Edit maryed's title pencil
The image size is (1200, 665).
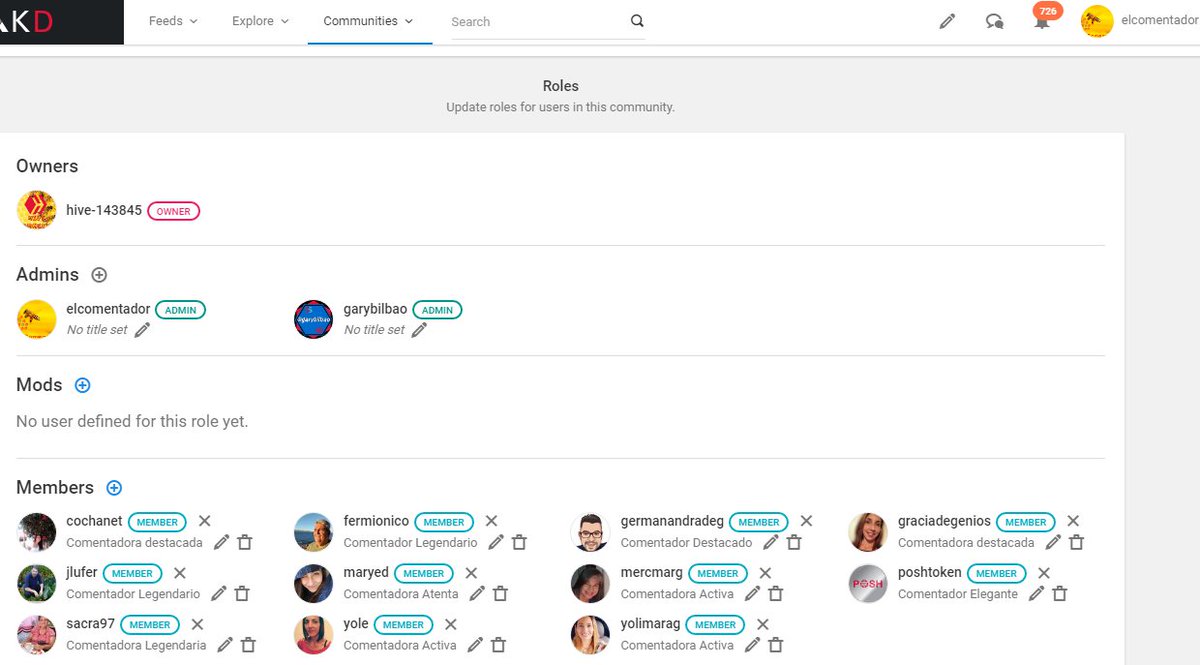[477, 593]
